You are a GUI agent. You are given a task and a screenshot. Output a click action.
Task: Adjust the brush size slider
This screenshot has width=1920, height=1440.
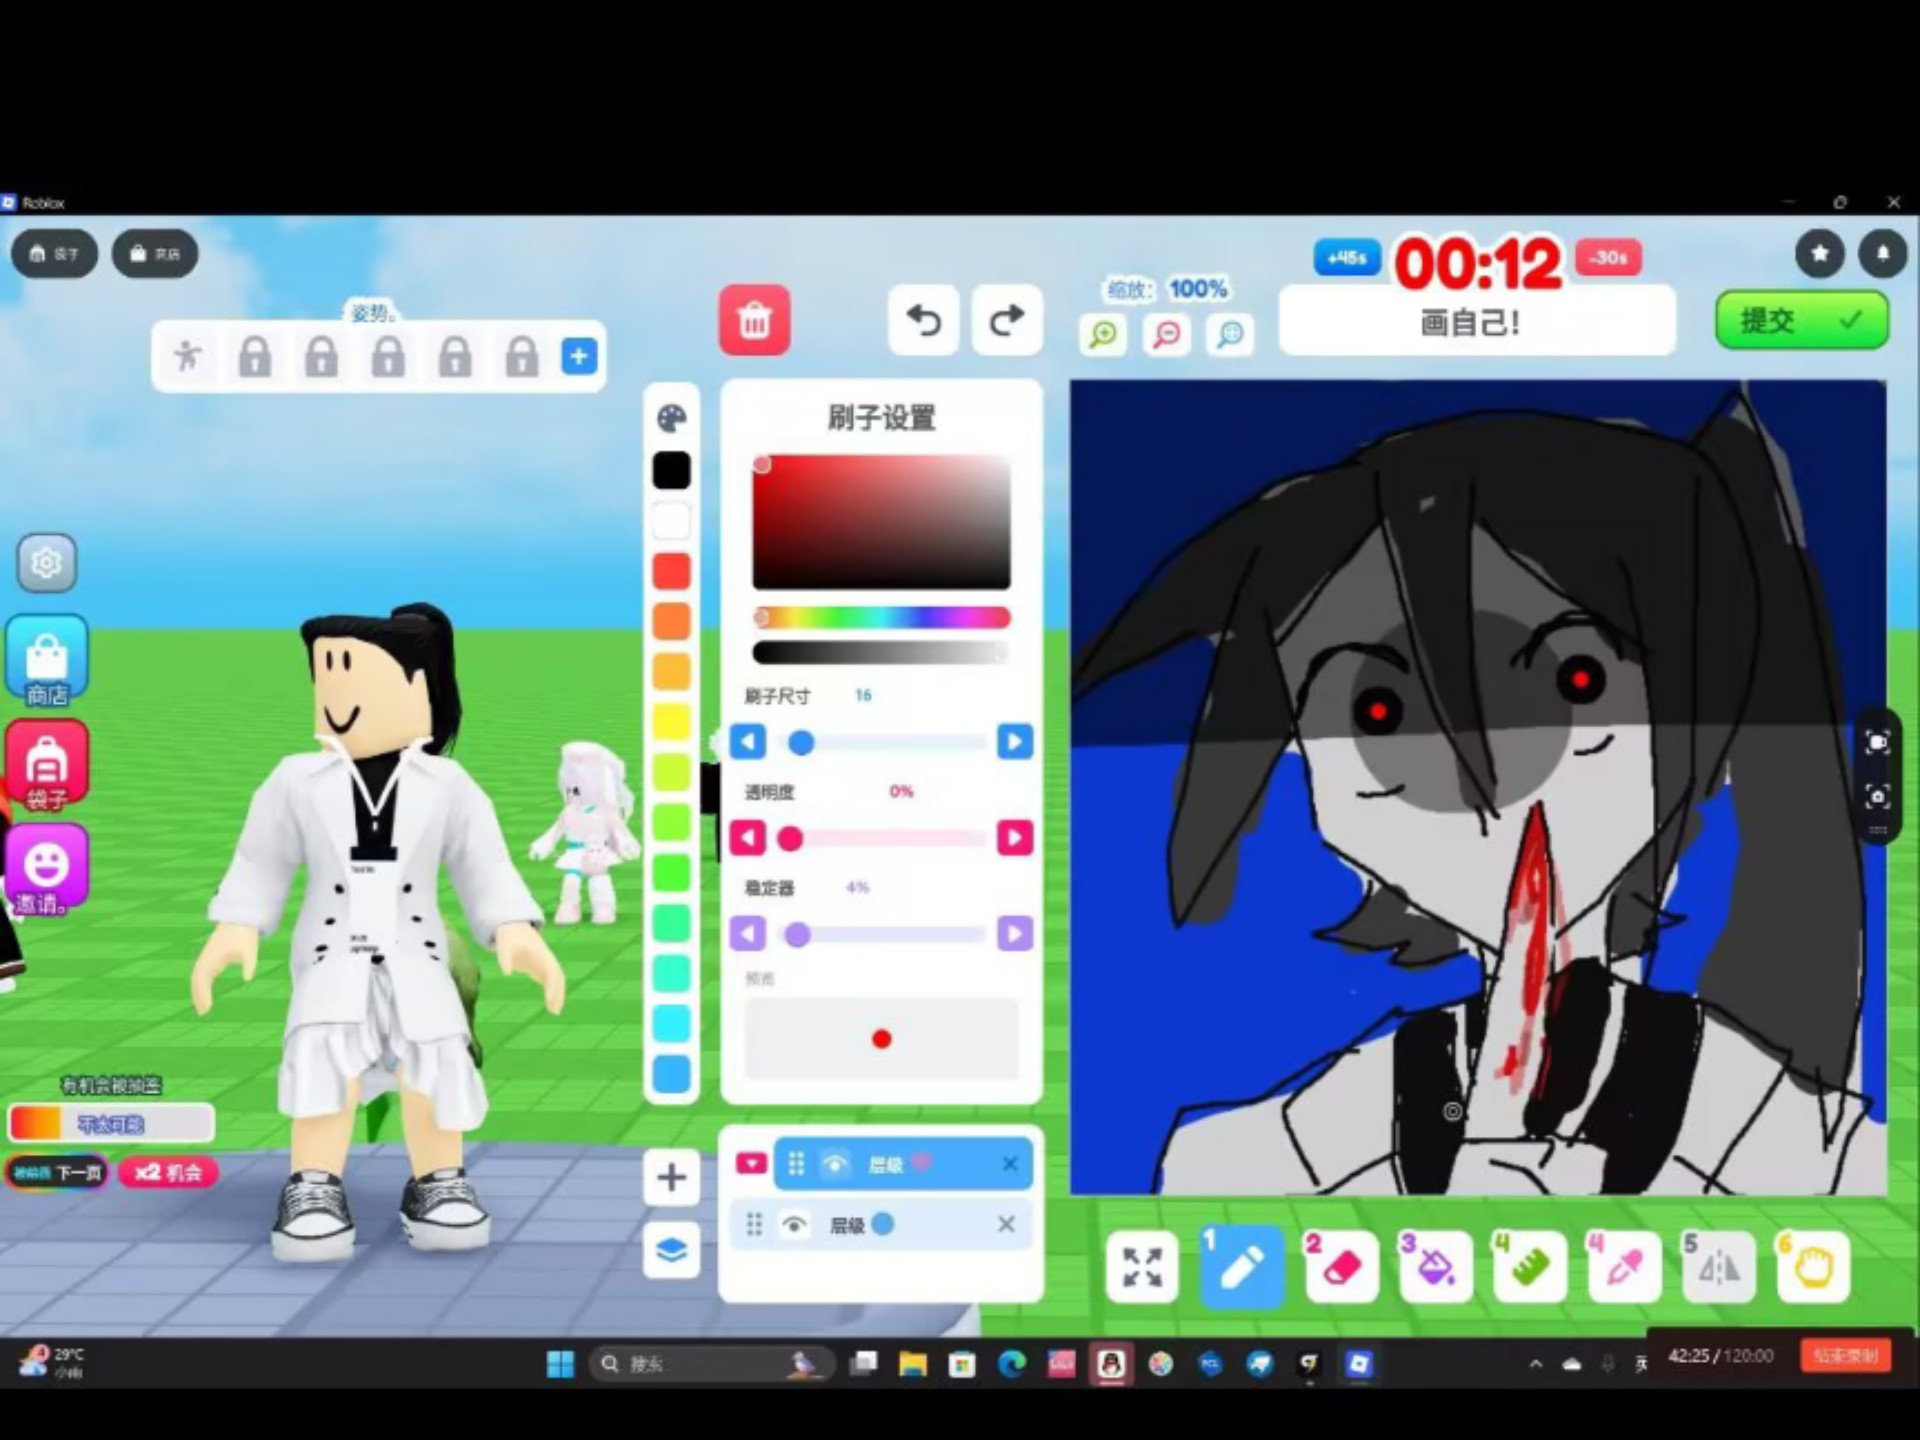tap(882, 742)
